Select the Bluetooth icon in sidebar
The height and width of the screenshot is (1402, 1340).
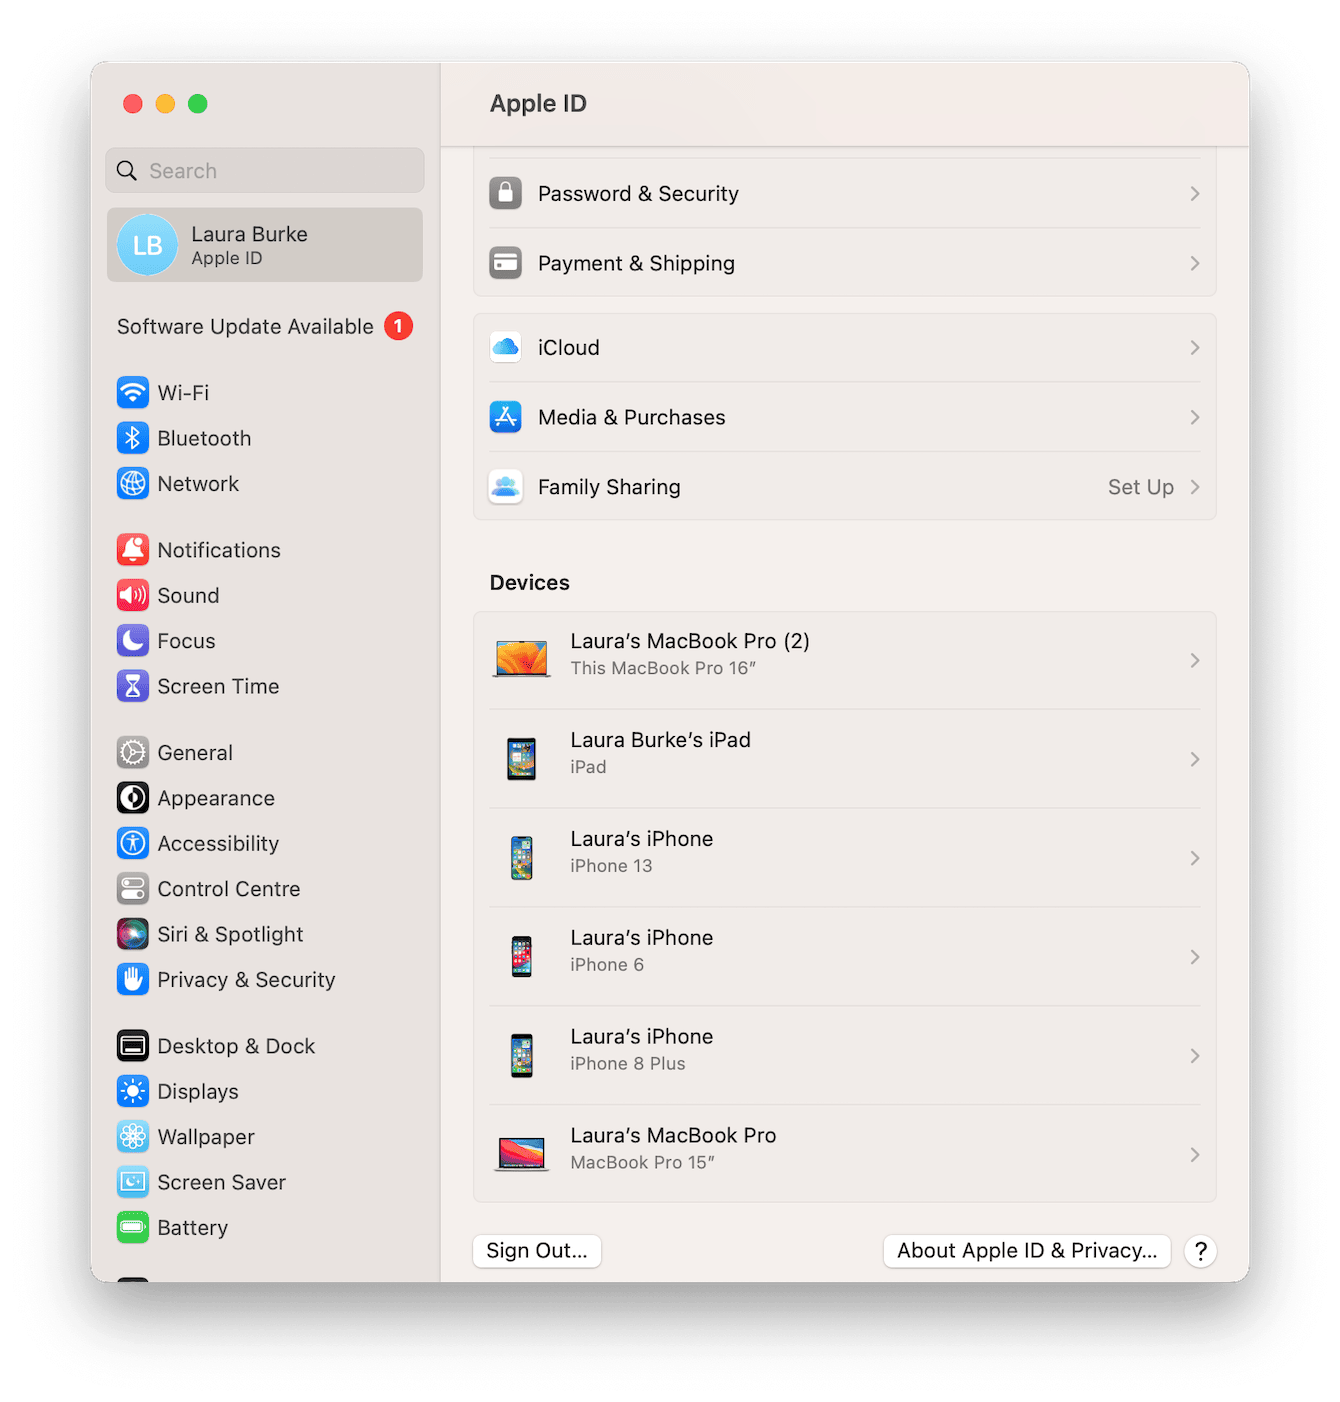tap(133, 438)
